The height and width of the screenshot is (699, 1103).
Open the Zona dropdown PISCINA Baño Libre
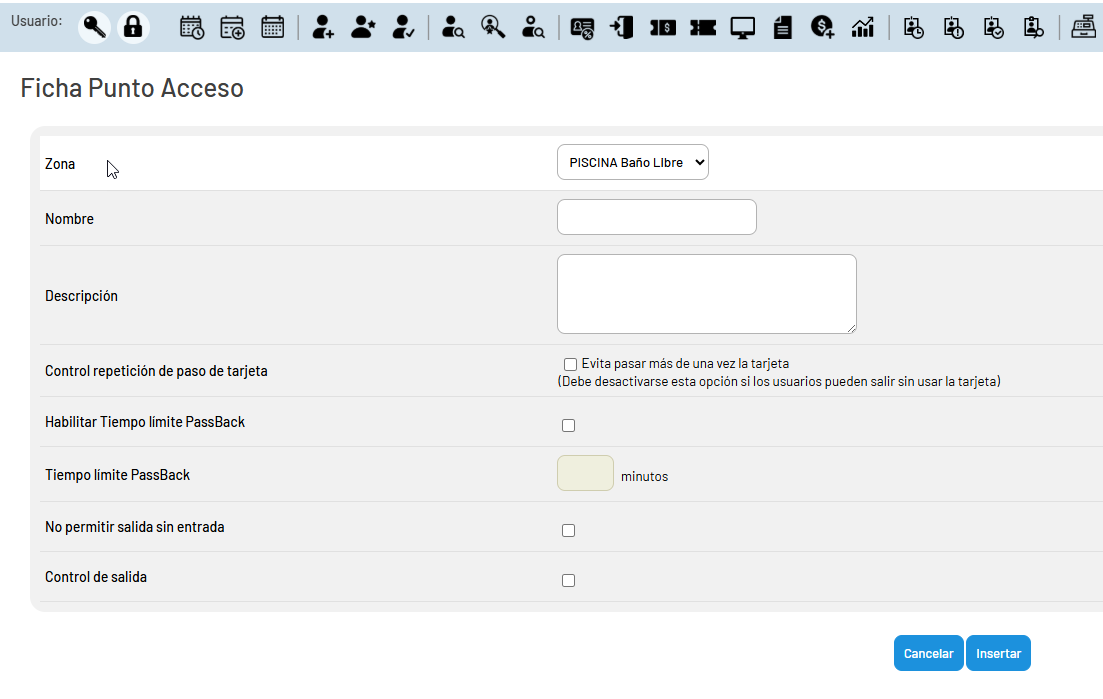coord(633,162)
